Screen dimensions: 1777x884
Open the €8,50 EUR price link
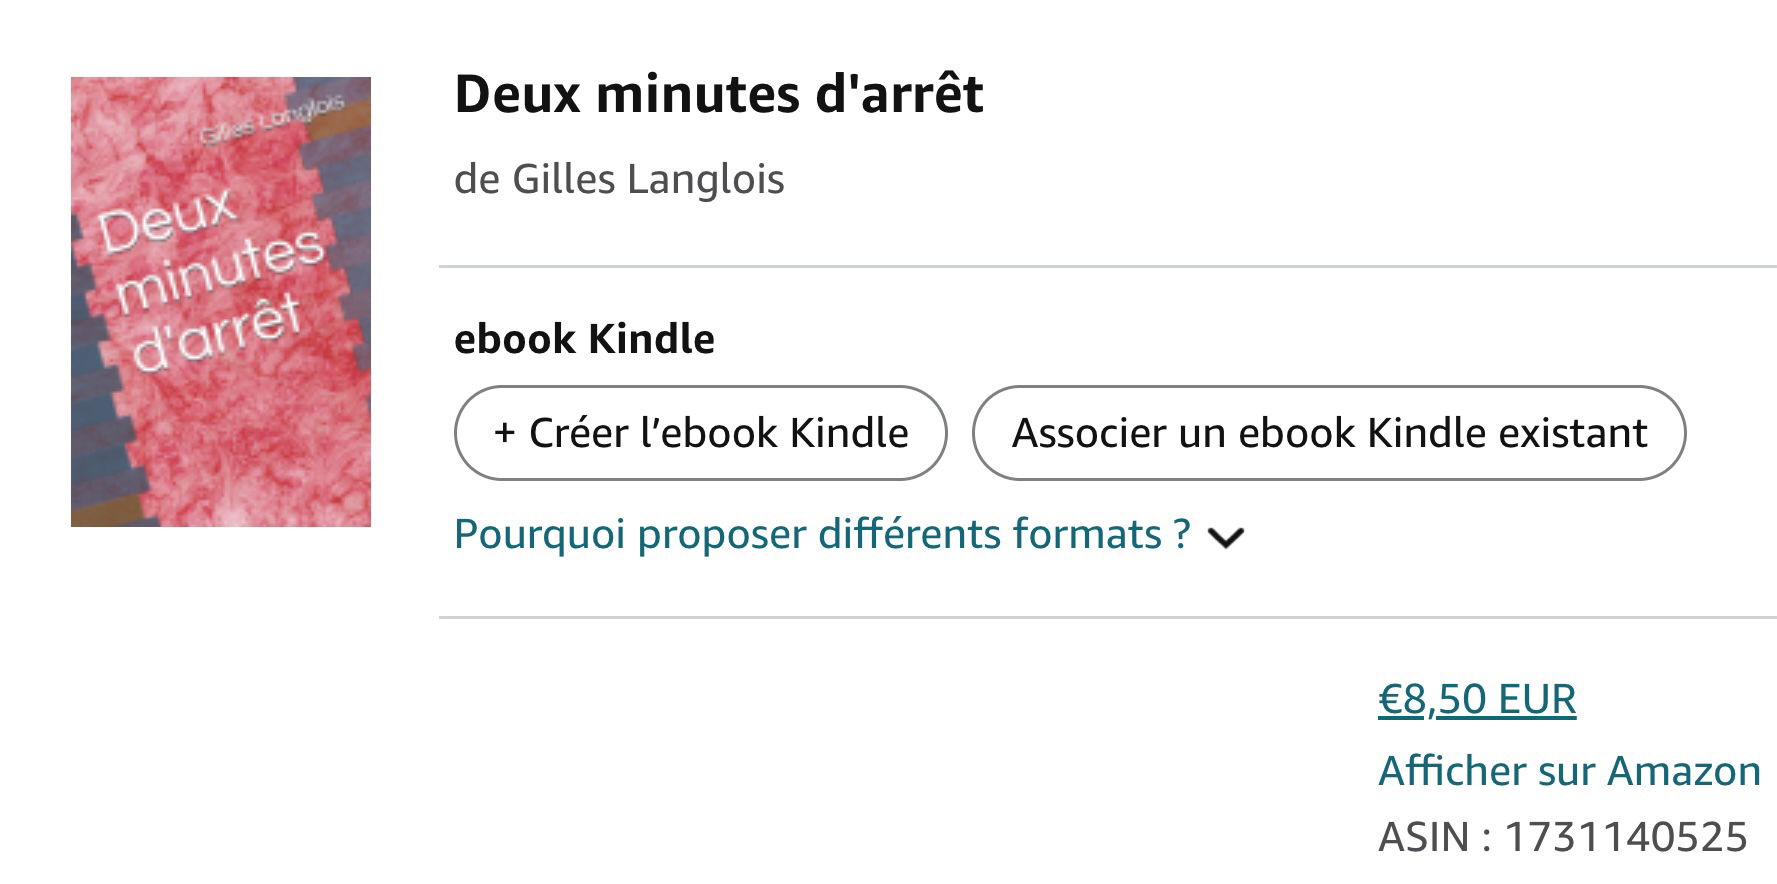pyautogui.click(x=1476, y=699)
